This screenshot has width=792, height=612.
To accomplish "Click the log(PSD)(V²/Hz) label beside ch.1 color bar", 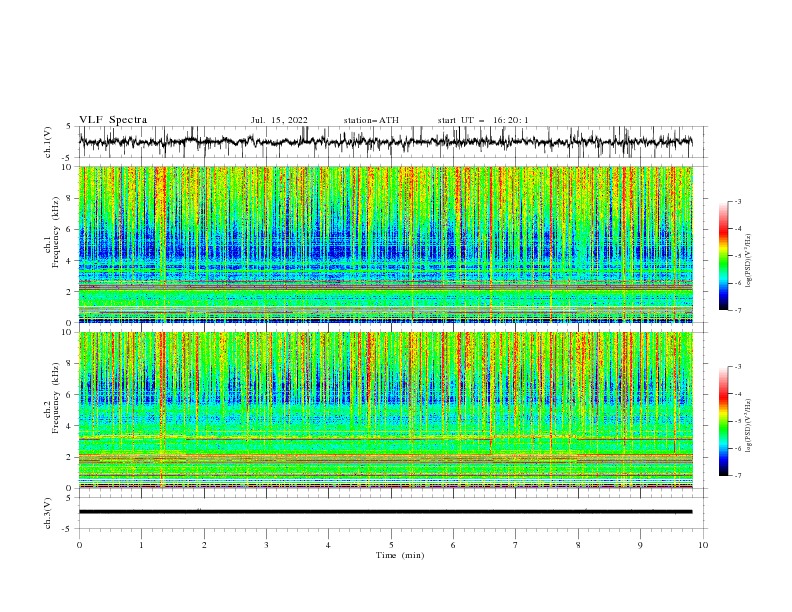I will tap(749, 261).
